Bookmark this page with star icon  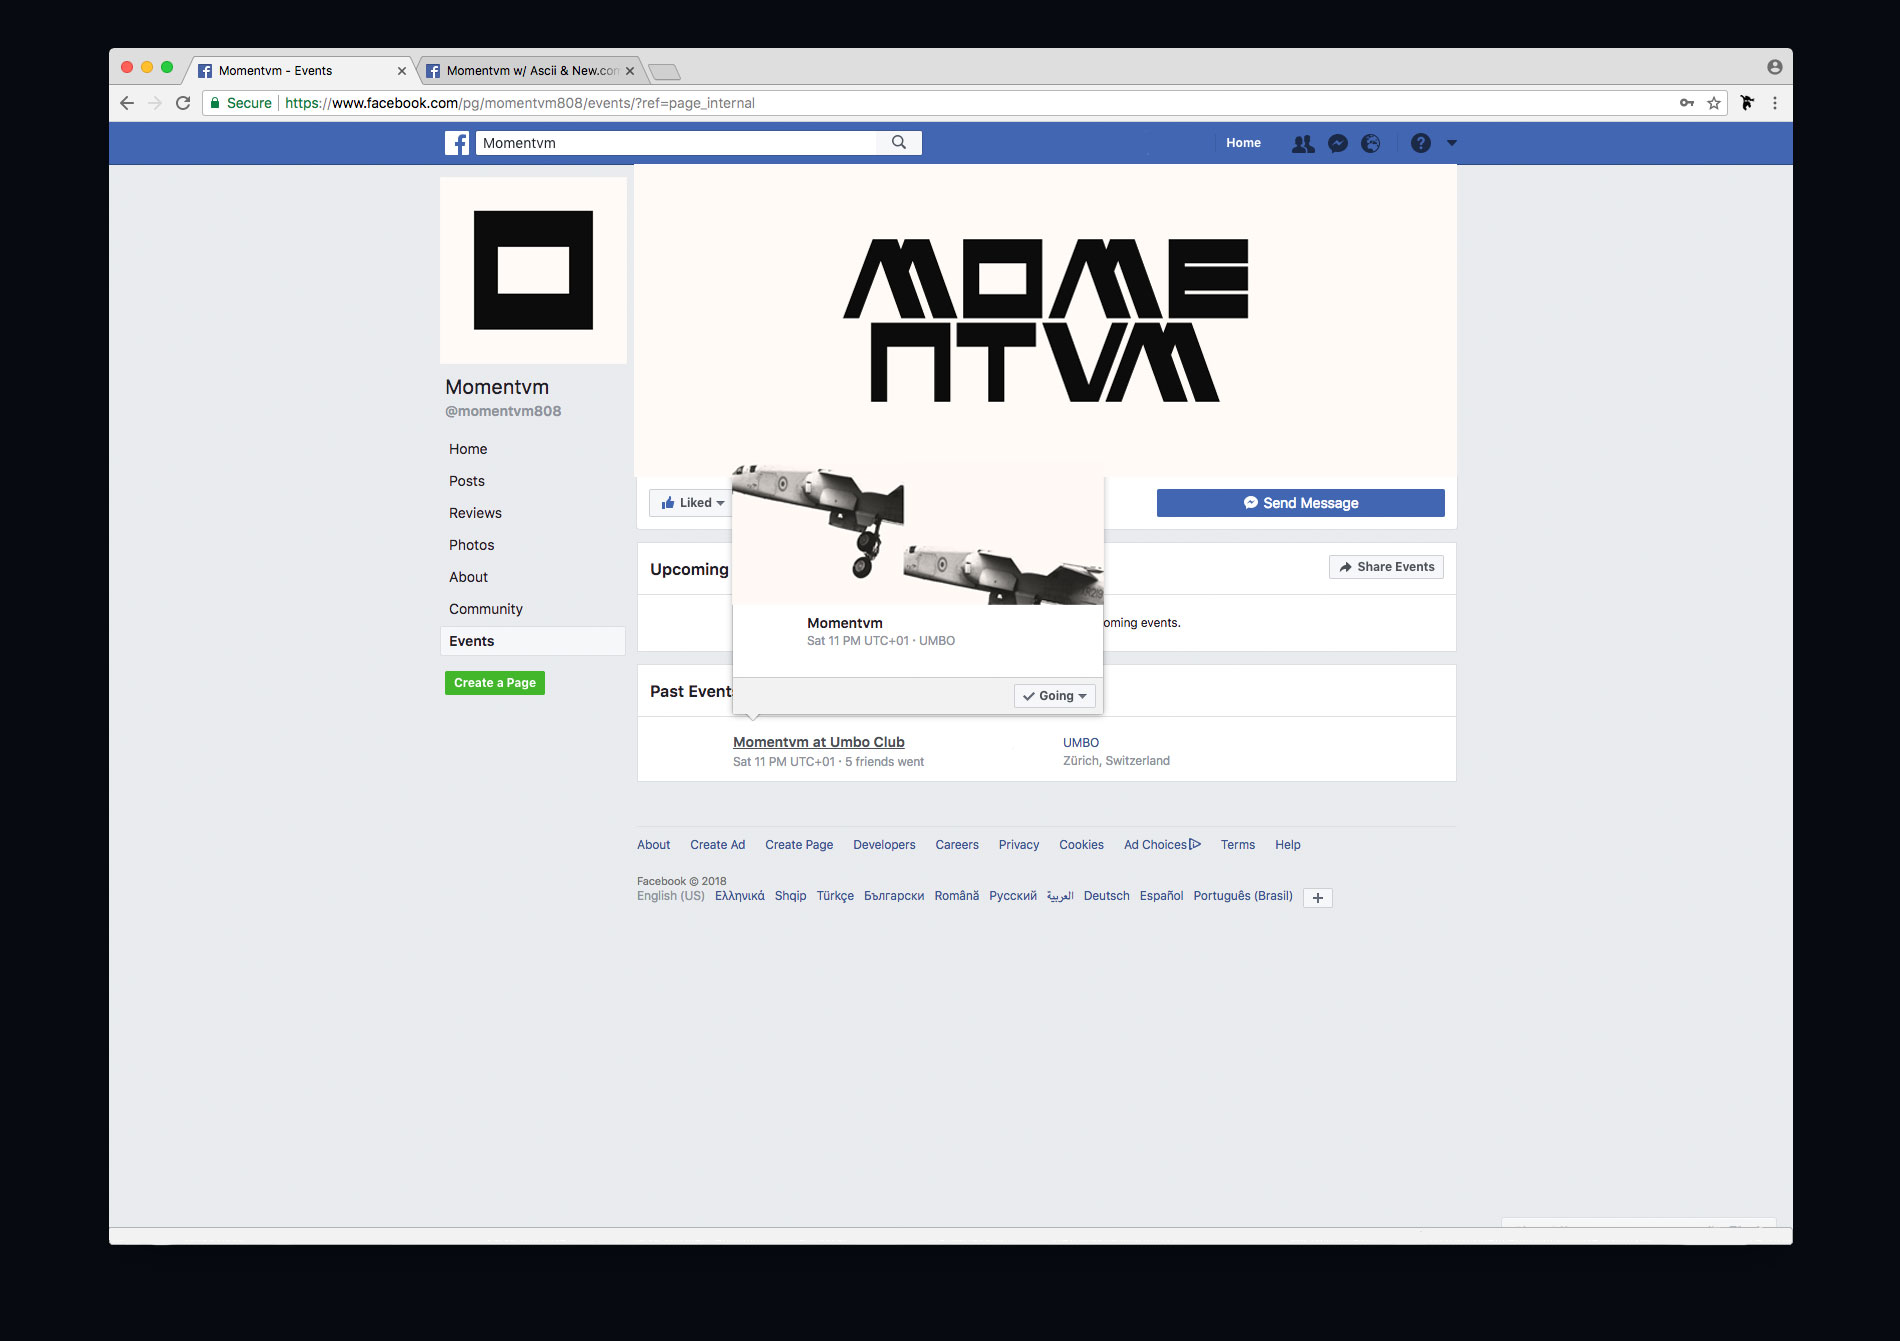point(1714,103)
